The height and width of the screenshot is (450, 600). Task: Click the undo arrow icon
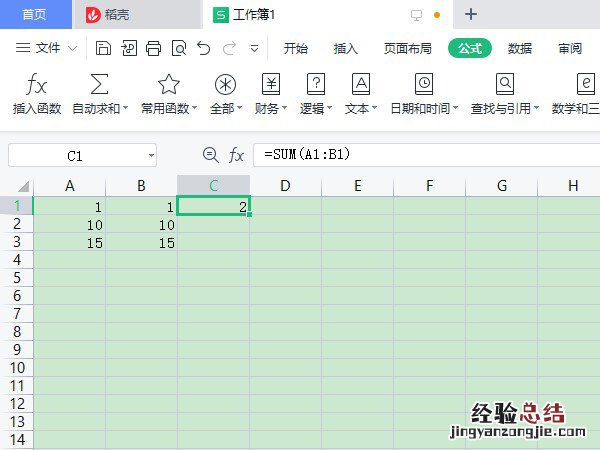(x=204, y=48)
